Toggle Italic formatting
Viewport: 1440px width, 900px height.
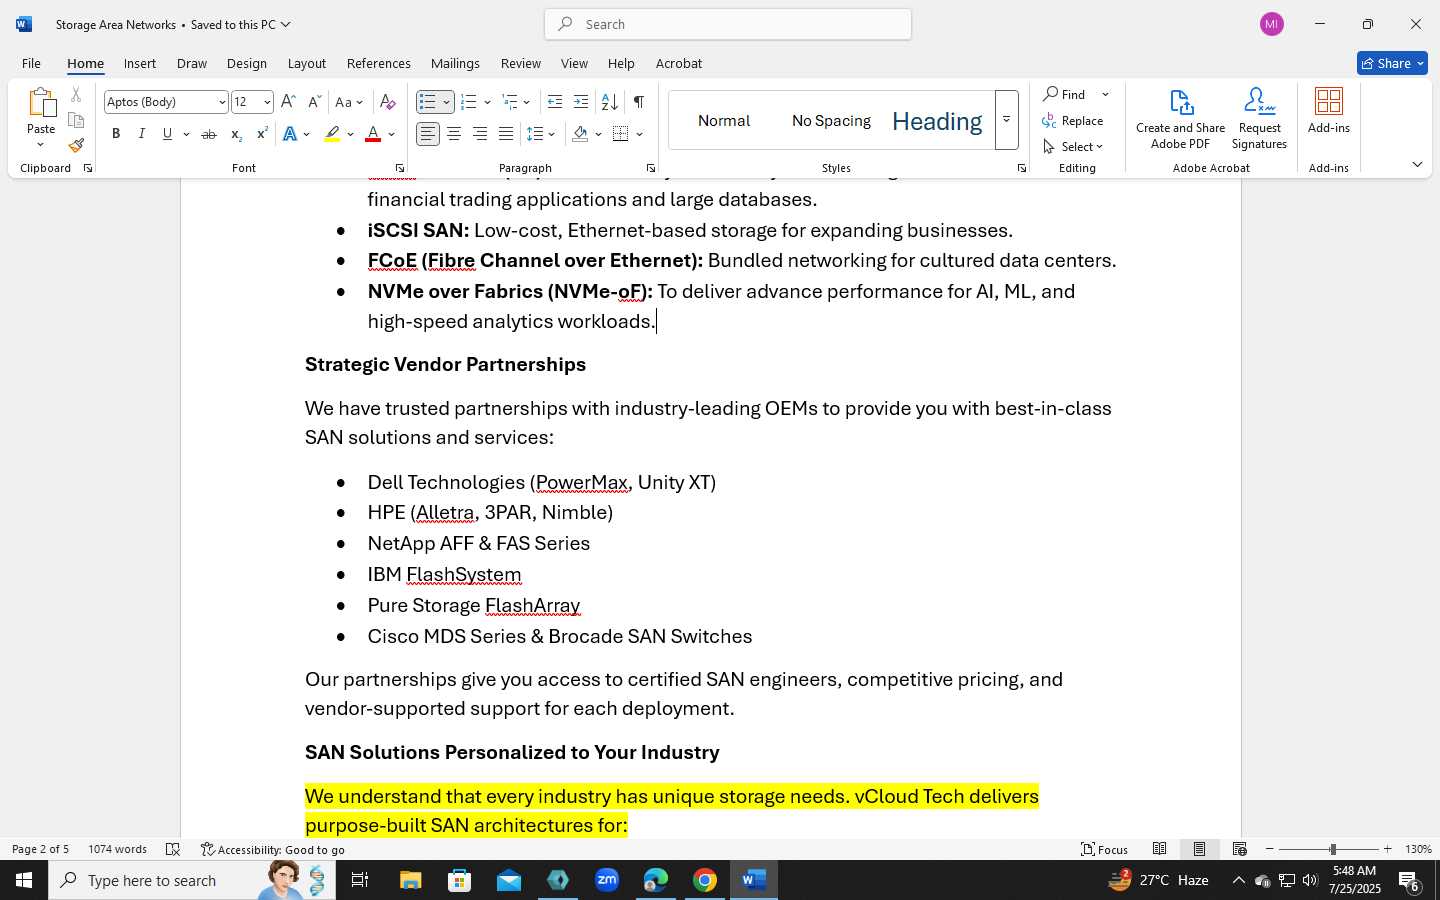(141, 134)
